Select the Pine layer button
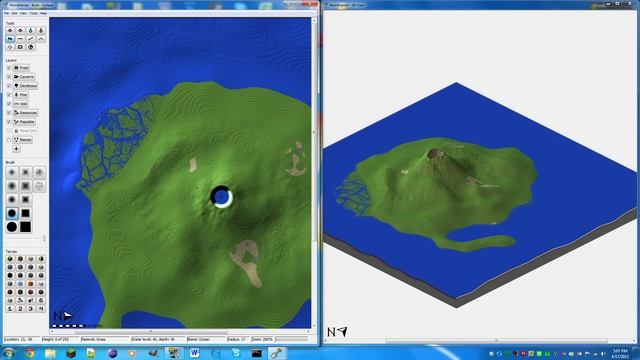This screenshot has height=360, width=640. coord(20,95)
